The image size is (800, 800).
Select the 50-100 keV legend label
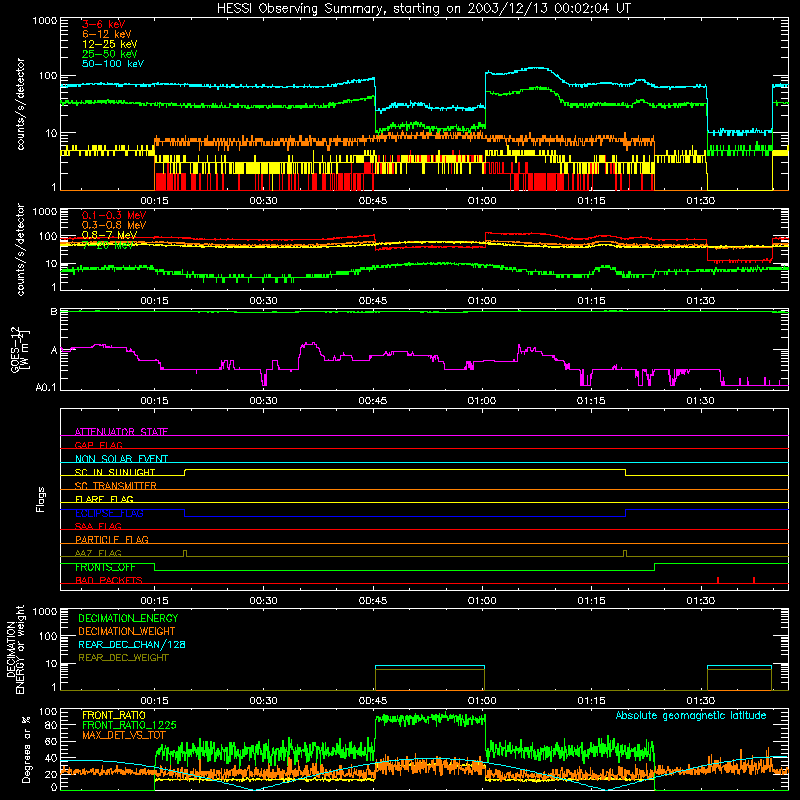tap(113, 64)
